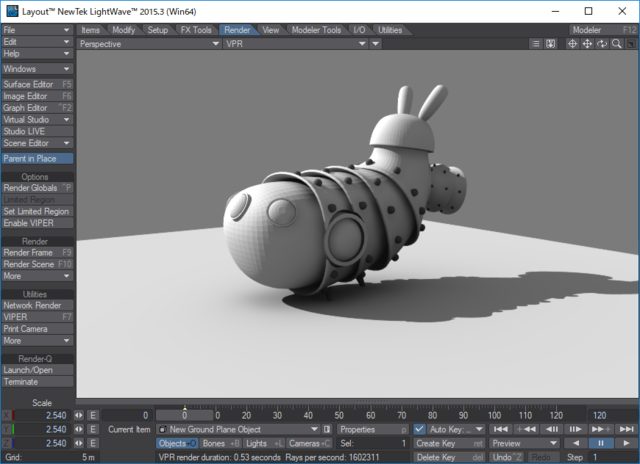Switch selection mode to Bones
640x464 pixels.
tap(221, 443)
